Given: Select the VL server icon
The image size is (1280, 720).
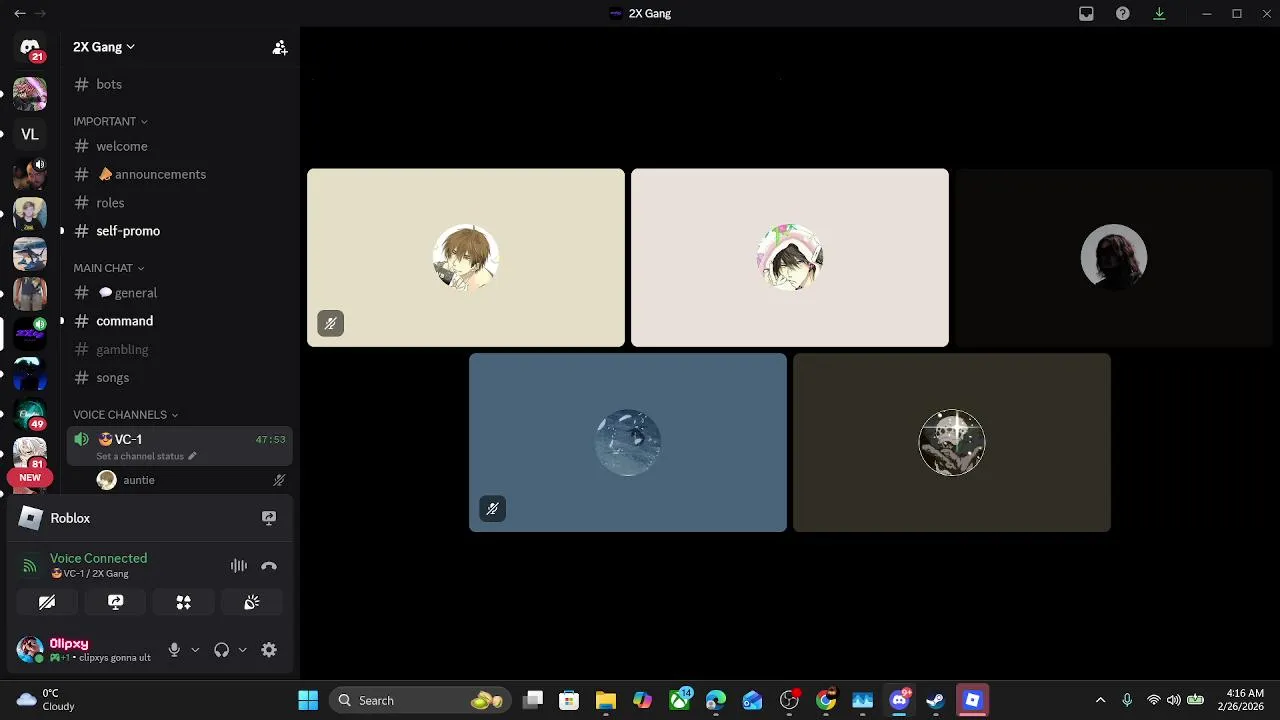Looking at the screenshot, I should (30, 134).
